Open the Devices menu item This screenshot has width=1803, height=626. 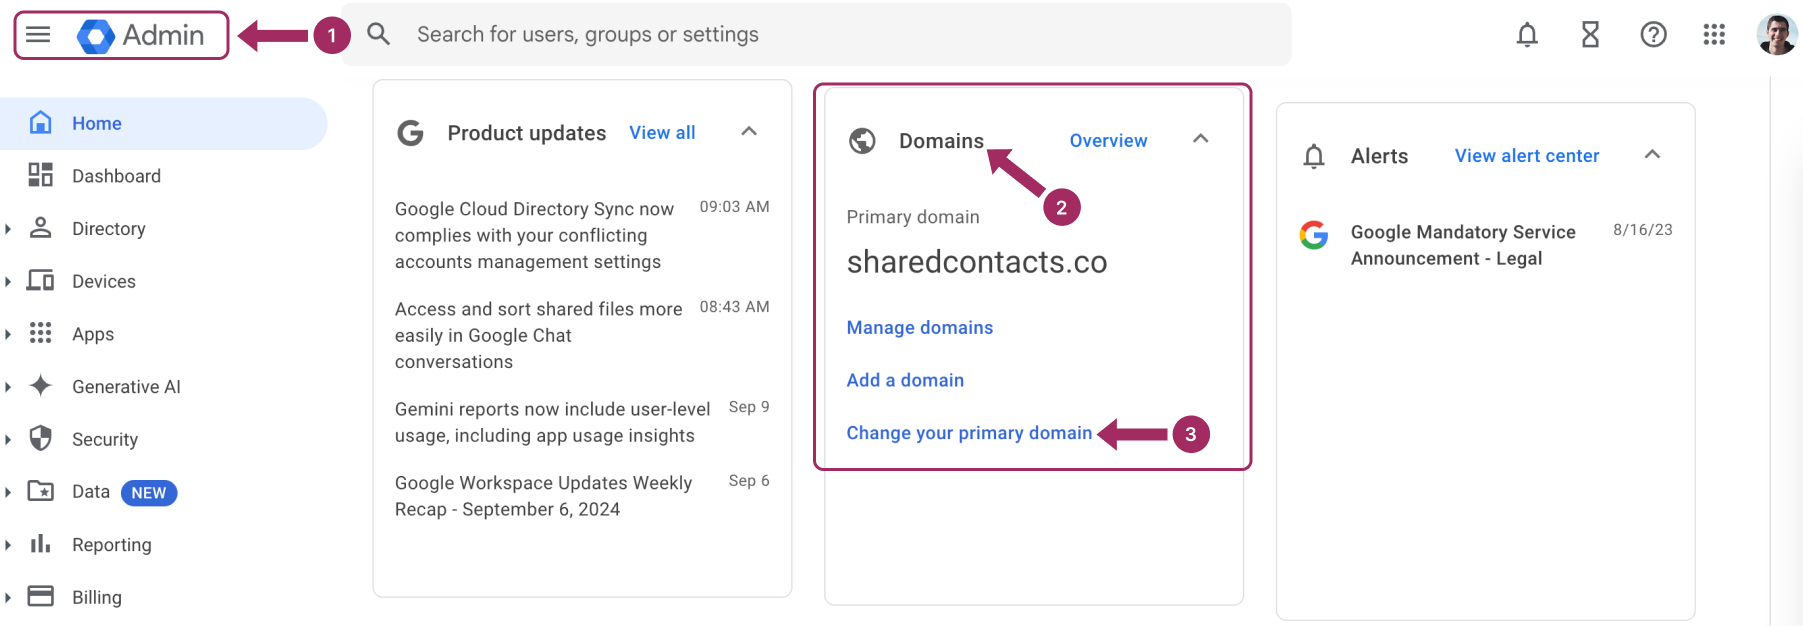(x=104, y=282)
